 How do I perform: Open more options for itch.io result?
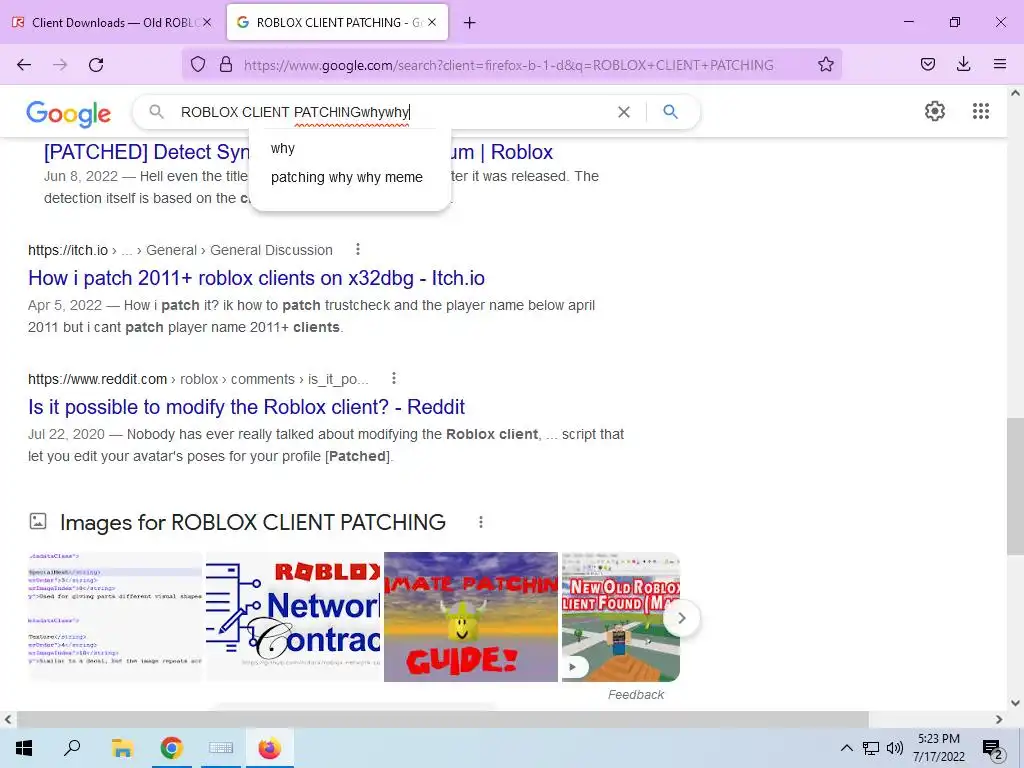(358, 249)
